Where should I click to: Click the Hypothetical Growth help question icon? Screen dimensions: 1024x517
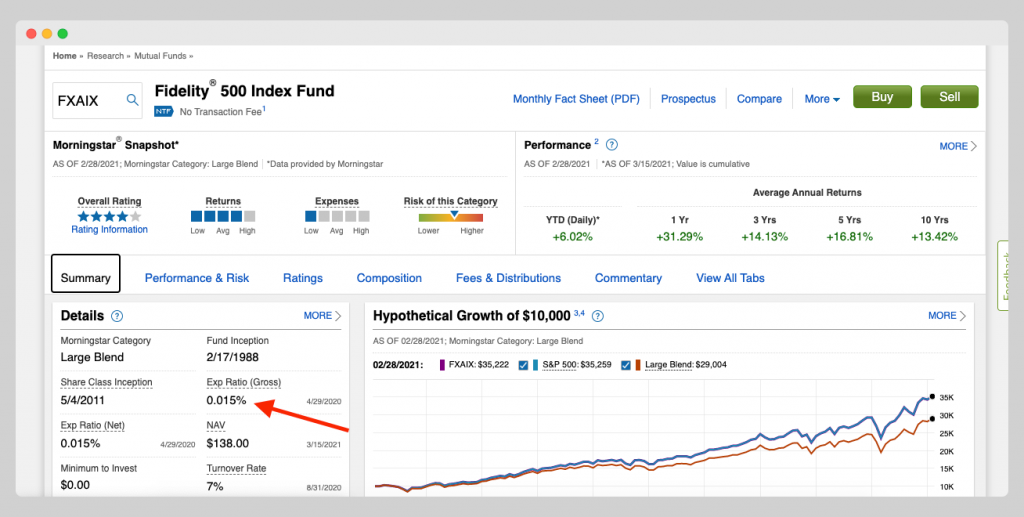click(x=598, y=316)
